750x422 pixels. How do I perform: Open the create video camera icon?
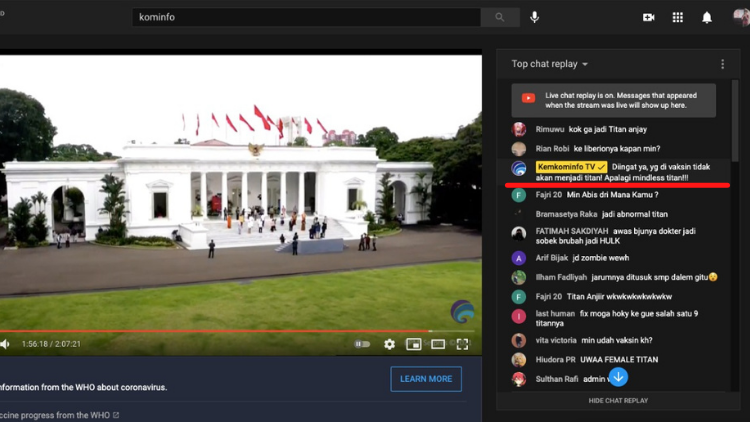649,18
